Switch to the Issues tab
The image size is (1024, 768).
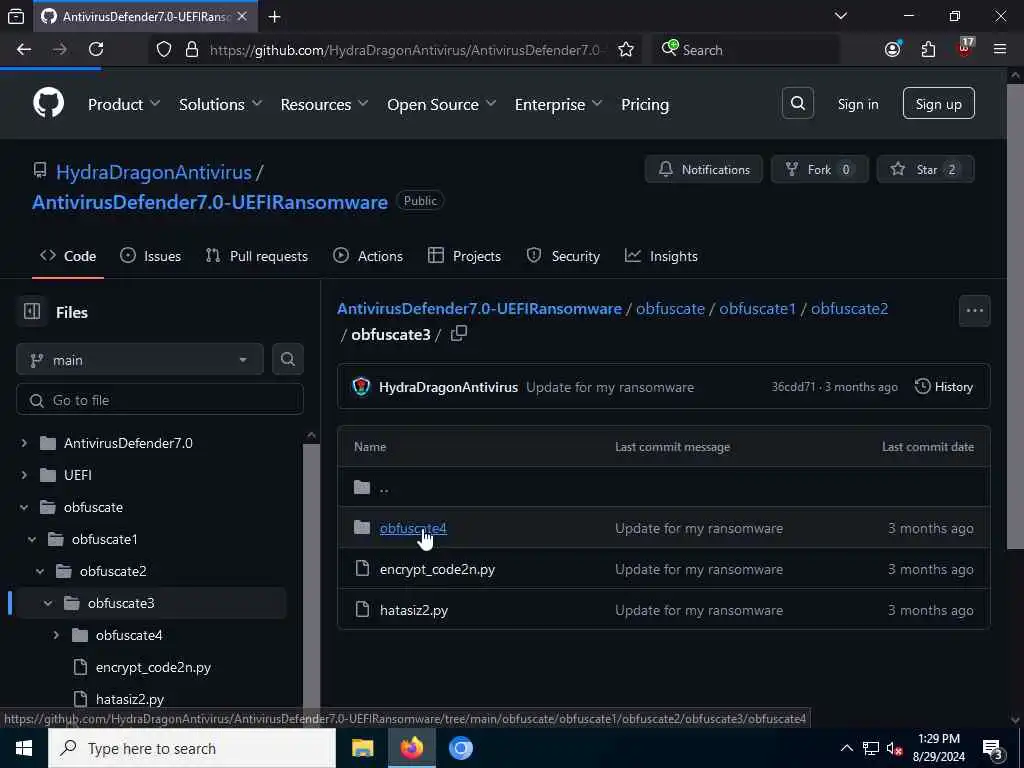coord(150,256)
